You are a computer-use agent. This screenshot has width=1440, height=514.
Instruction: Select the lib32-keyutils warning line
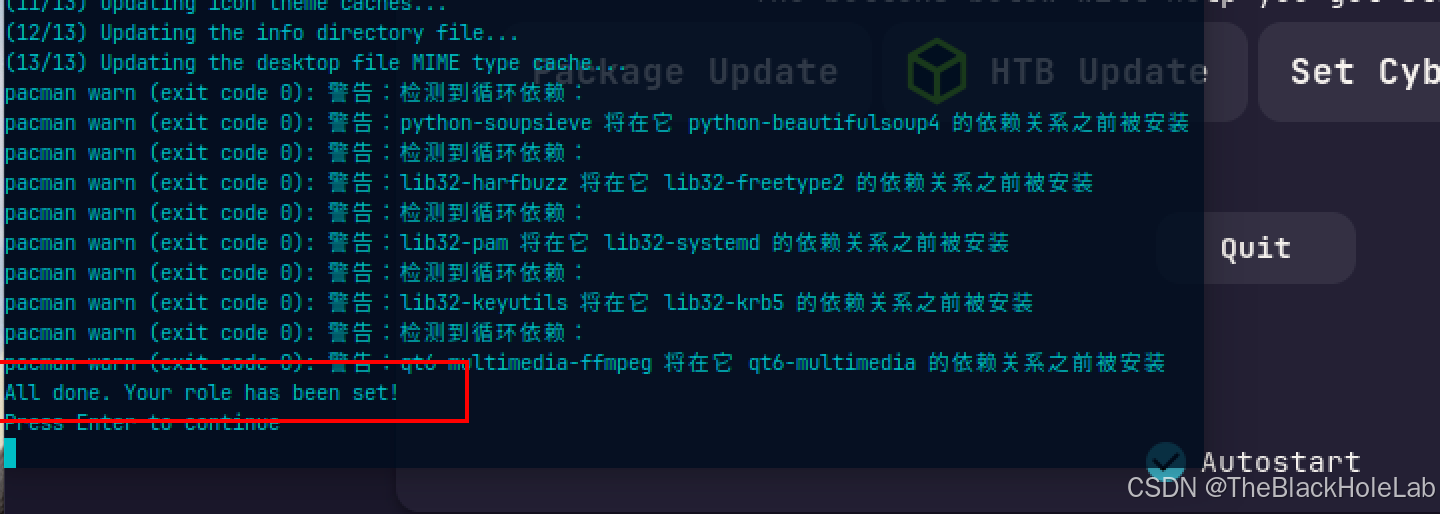(x=519, y=303)
